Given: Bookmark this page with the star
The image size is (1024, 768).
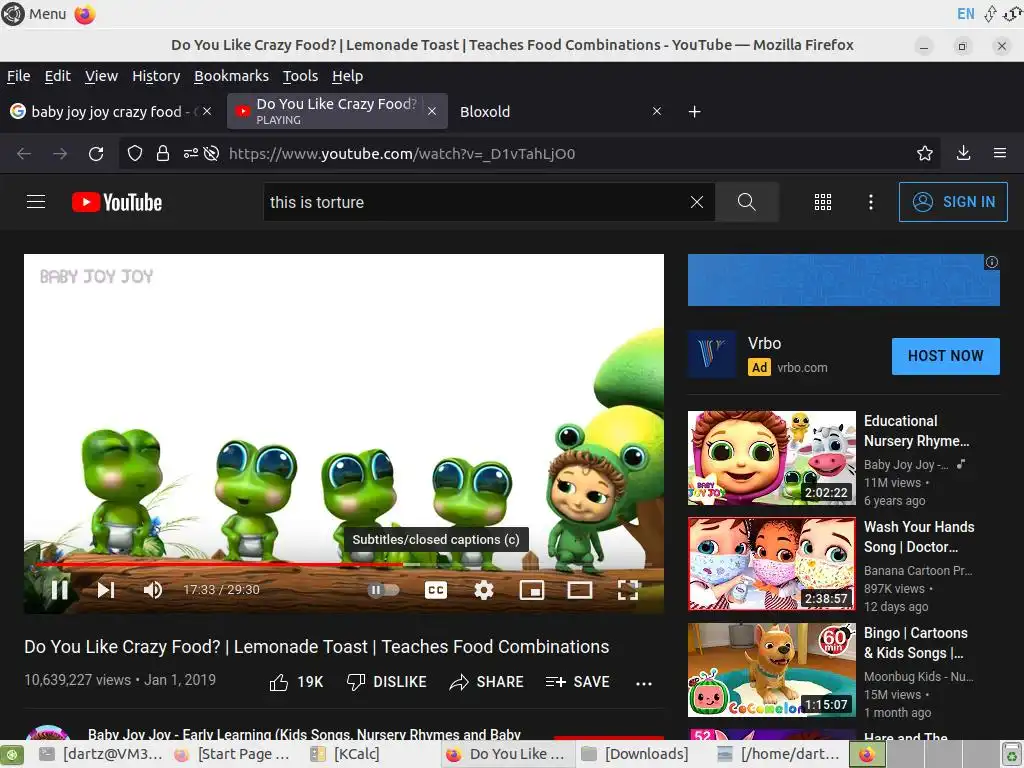Looking at the screenshot, I should (925, 153).
